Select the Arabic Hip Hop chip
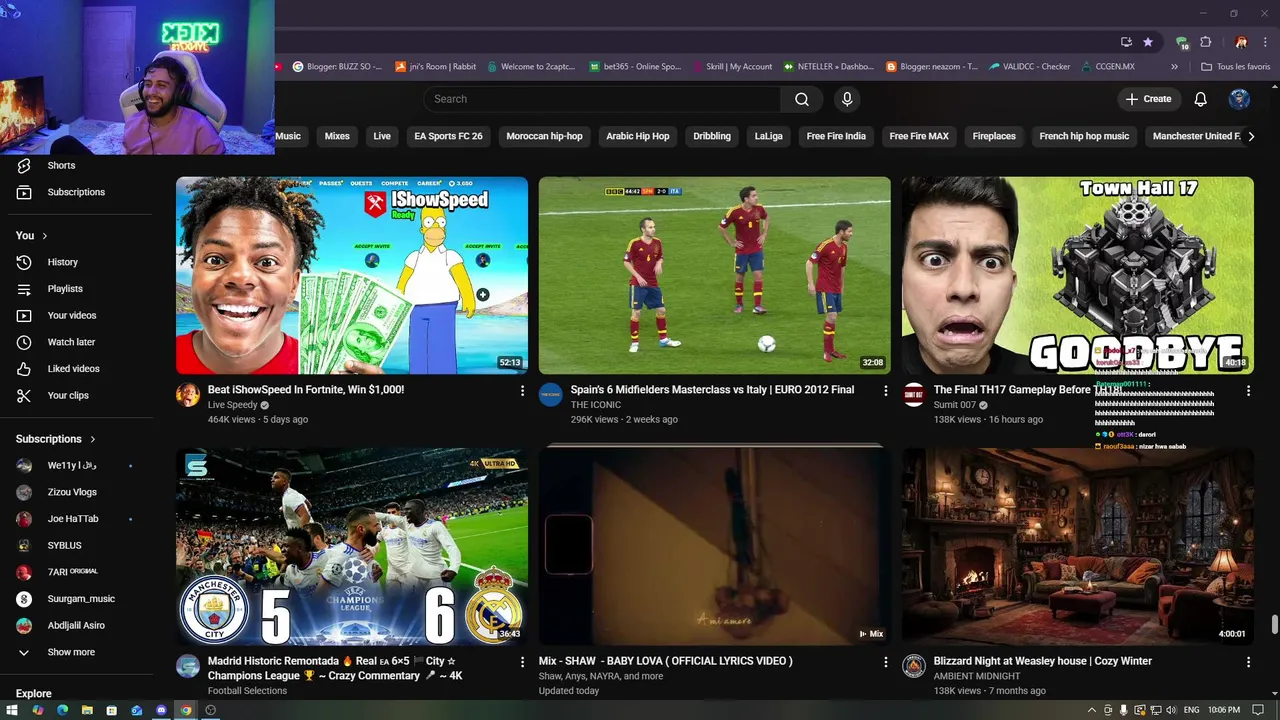1280x720 pixels. pyautogui.click(x=637, y=136)
